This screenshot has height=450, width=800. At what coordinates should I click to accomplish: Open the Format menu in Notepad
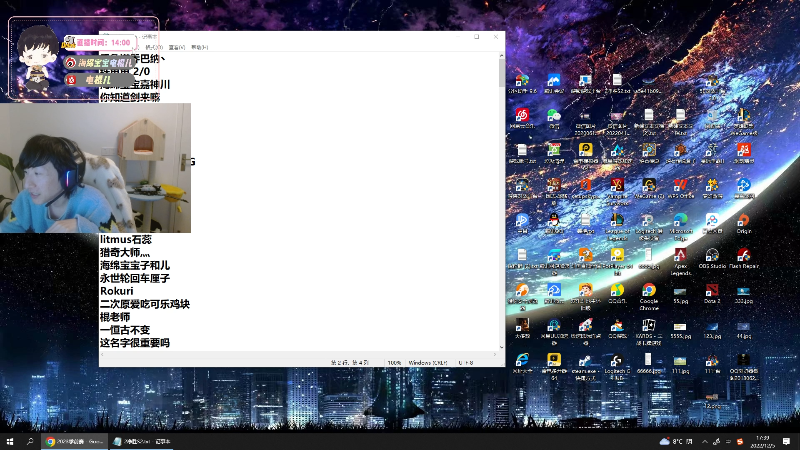[154, 47]
